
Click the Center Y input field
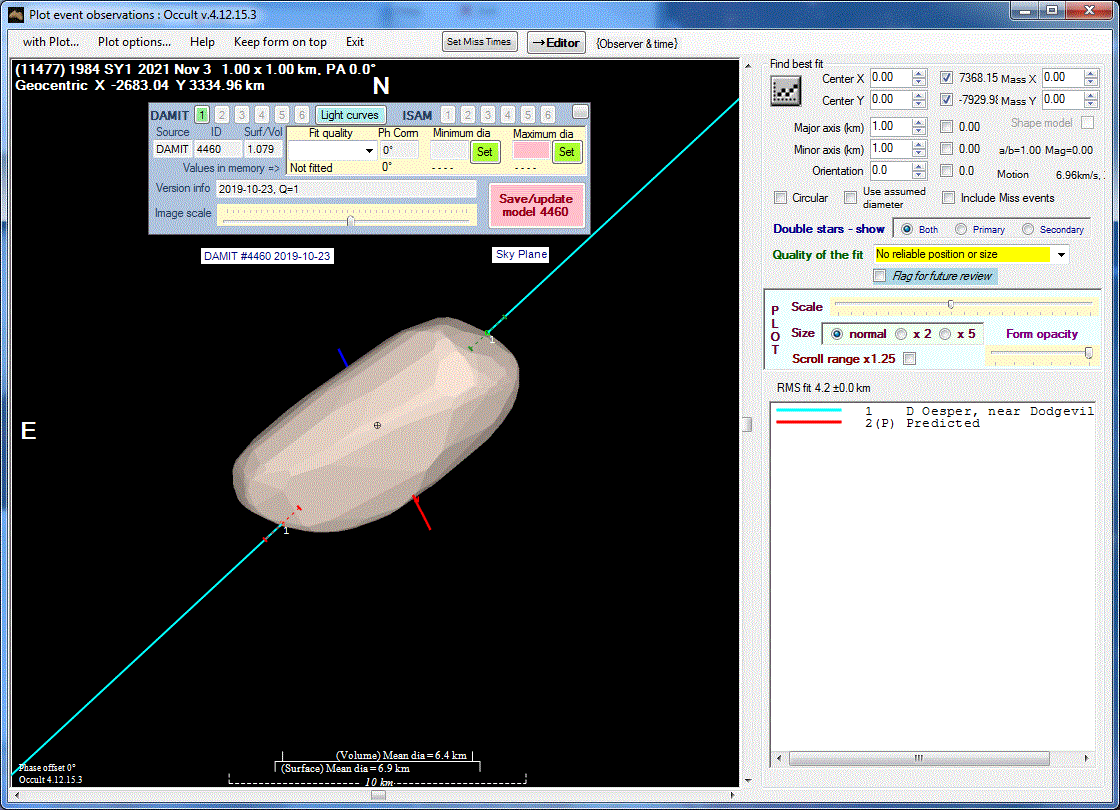coord(891,99)
